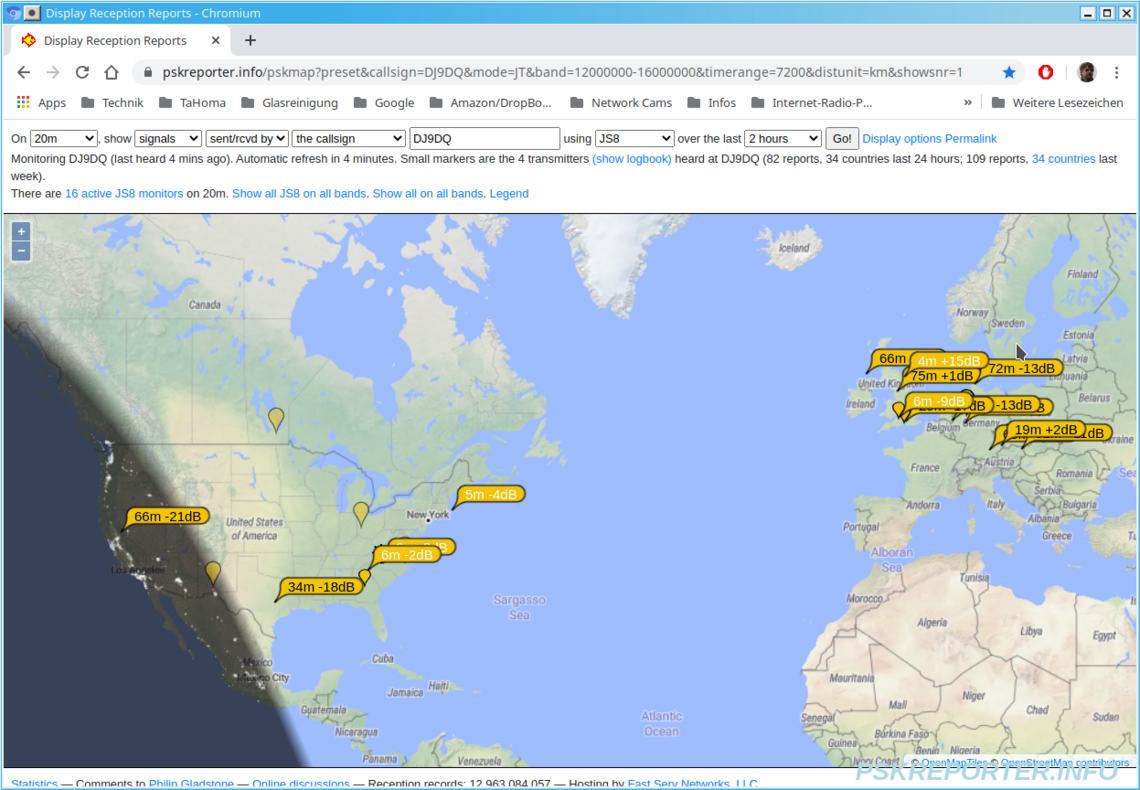Image resolution: width=1140 pixels, height=790 pixels.
Task: Click the site lock icon in address bar
Action: click(148, 72)
